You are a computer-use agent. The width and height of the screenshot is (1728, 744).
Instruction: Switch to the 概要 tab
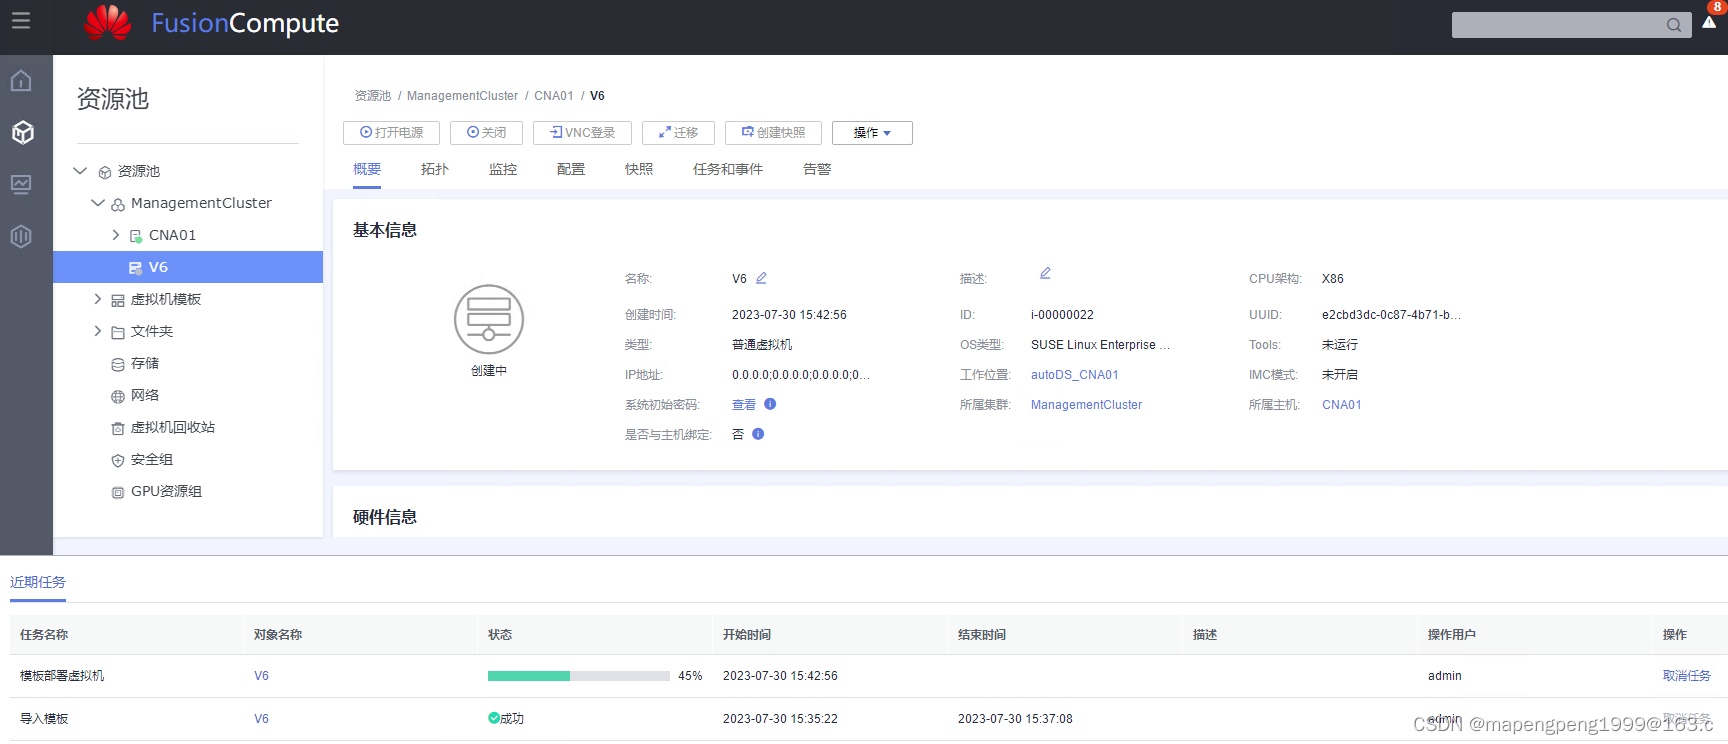pos(367,169)
